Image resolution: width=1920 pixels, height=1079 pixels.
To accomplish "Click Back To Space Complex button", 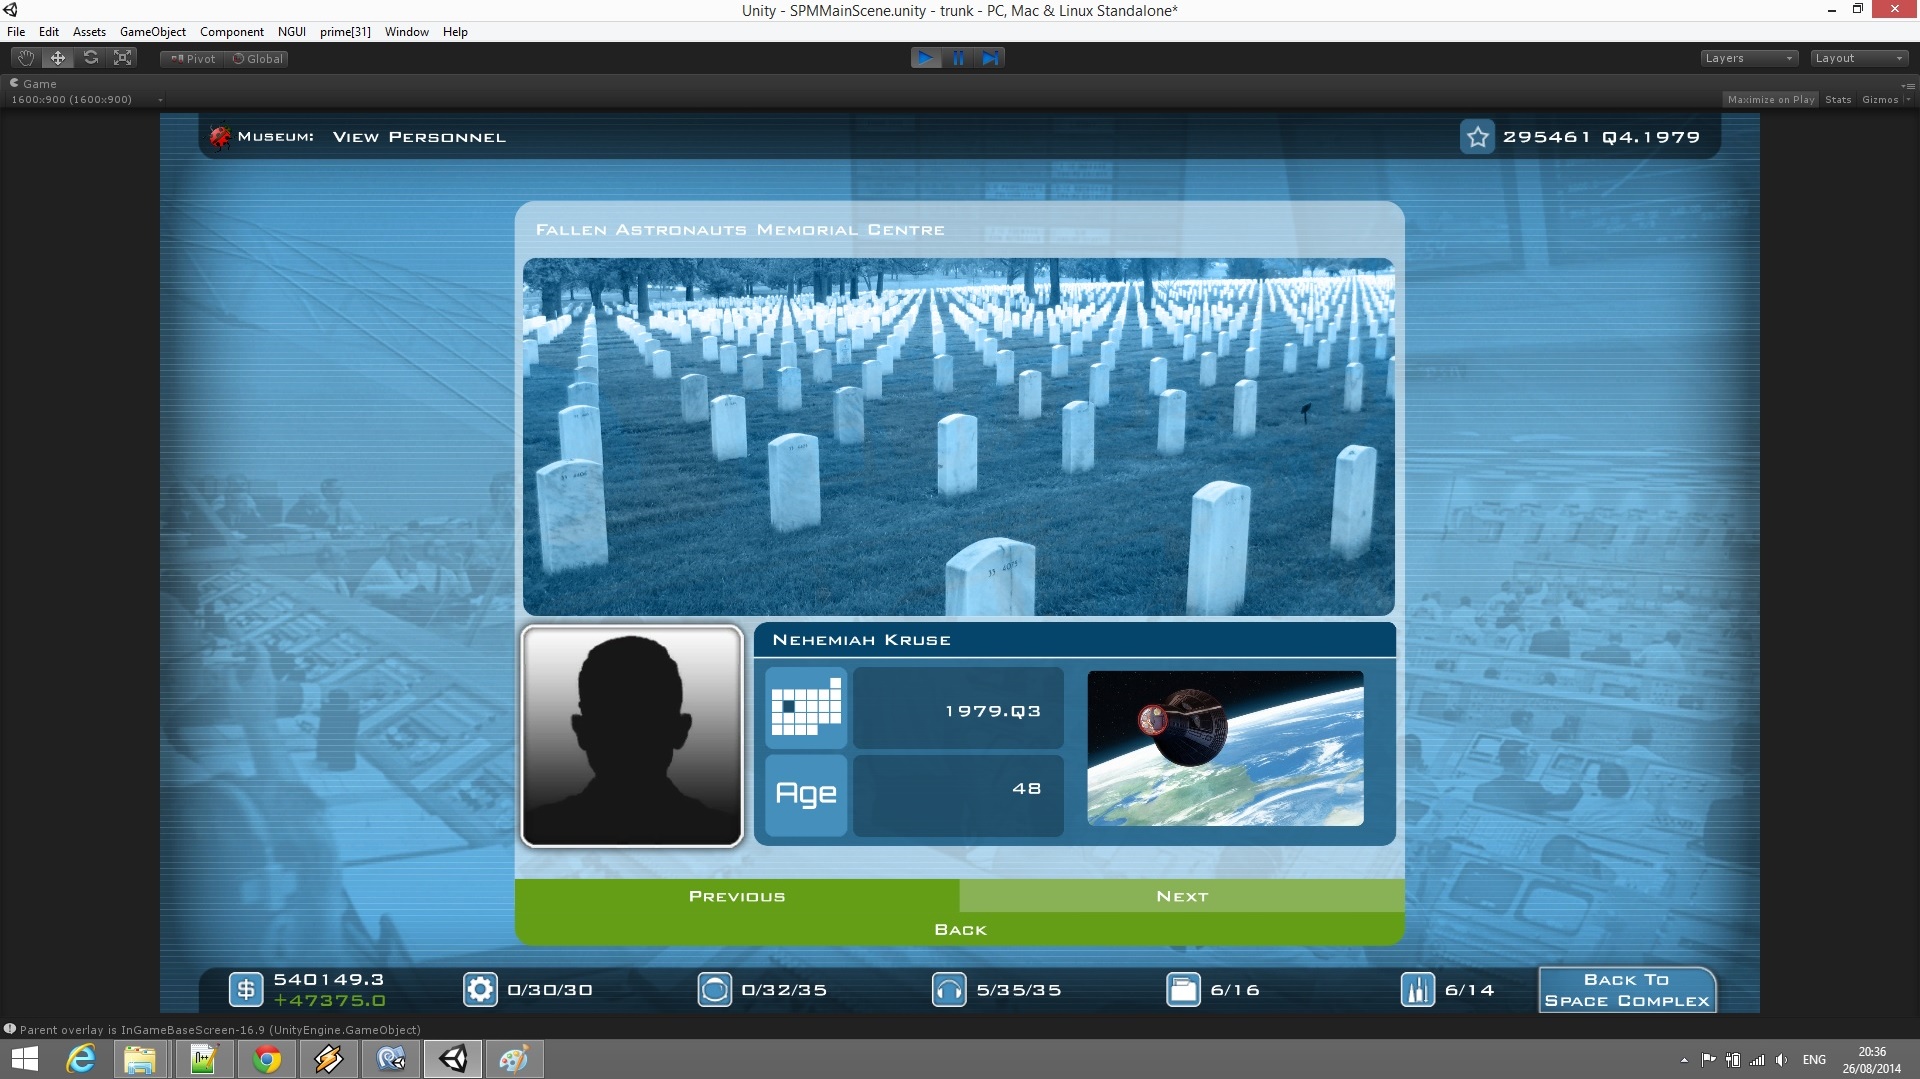I will [x=1626, y=990].
